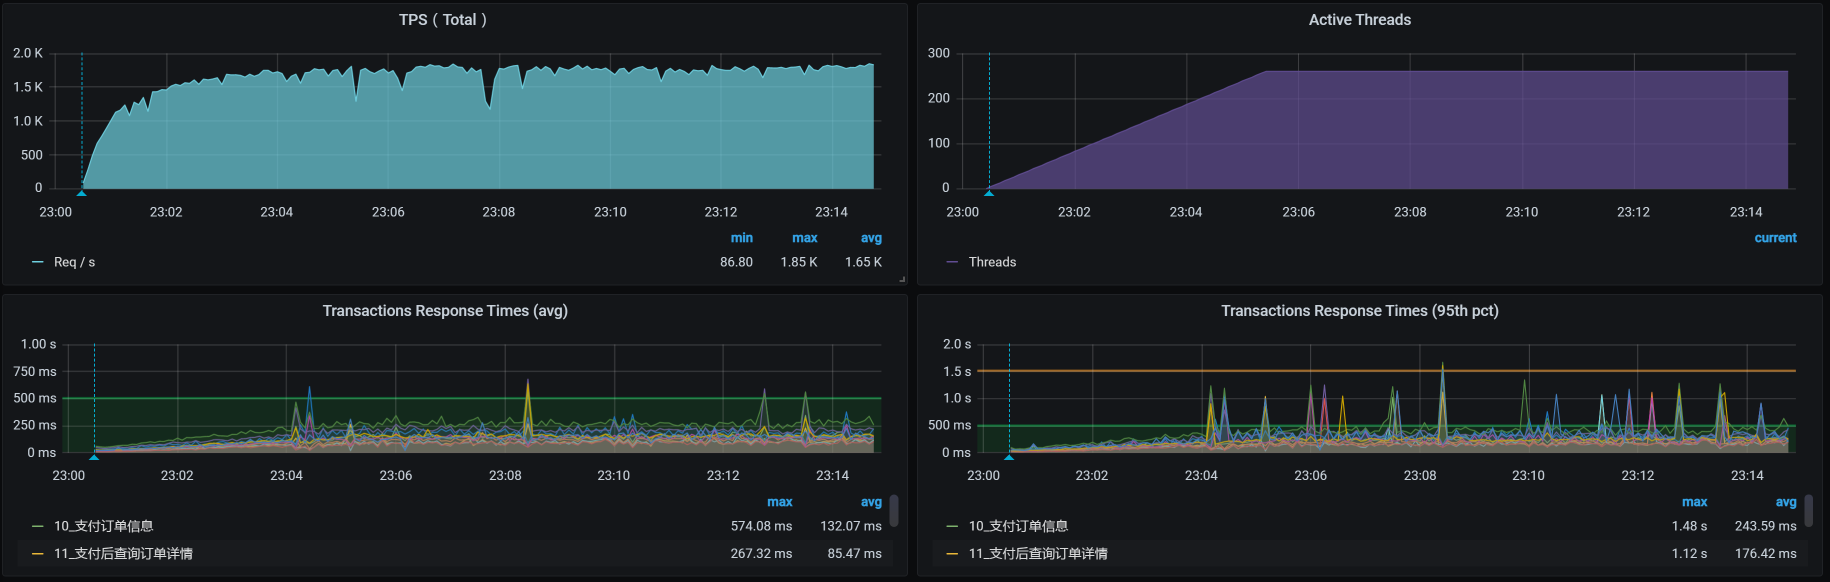Screen dimensions: 1830x582
Task: Click annotation marker in 95th pct chart
Action: click(1009, 456)
